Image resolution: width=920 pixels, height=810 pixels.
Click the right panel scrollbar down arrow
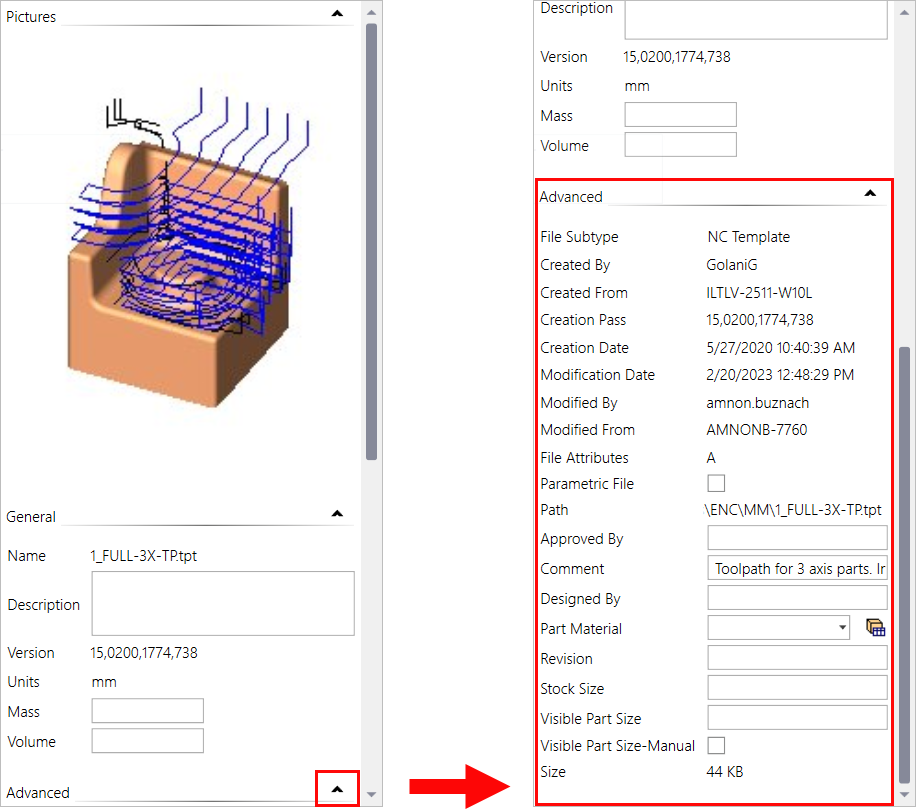(904, 794)
